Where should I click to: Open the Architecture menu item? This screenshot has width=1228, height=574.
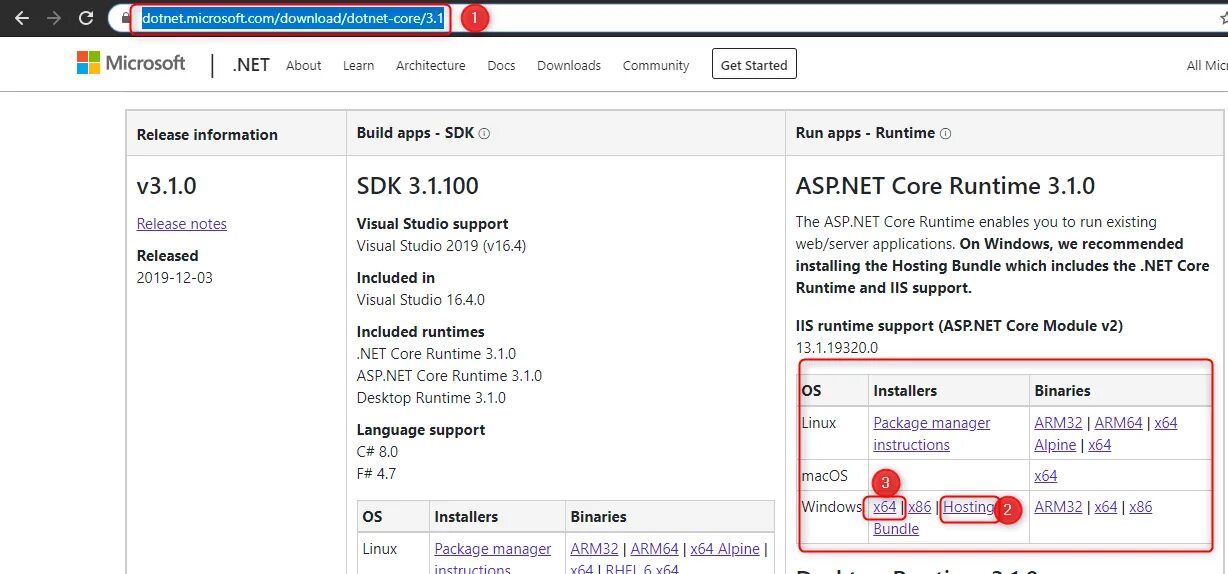(x=430, y=65)
